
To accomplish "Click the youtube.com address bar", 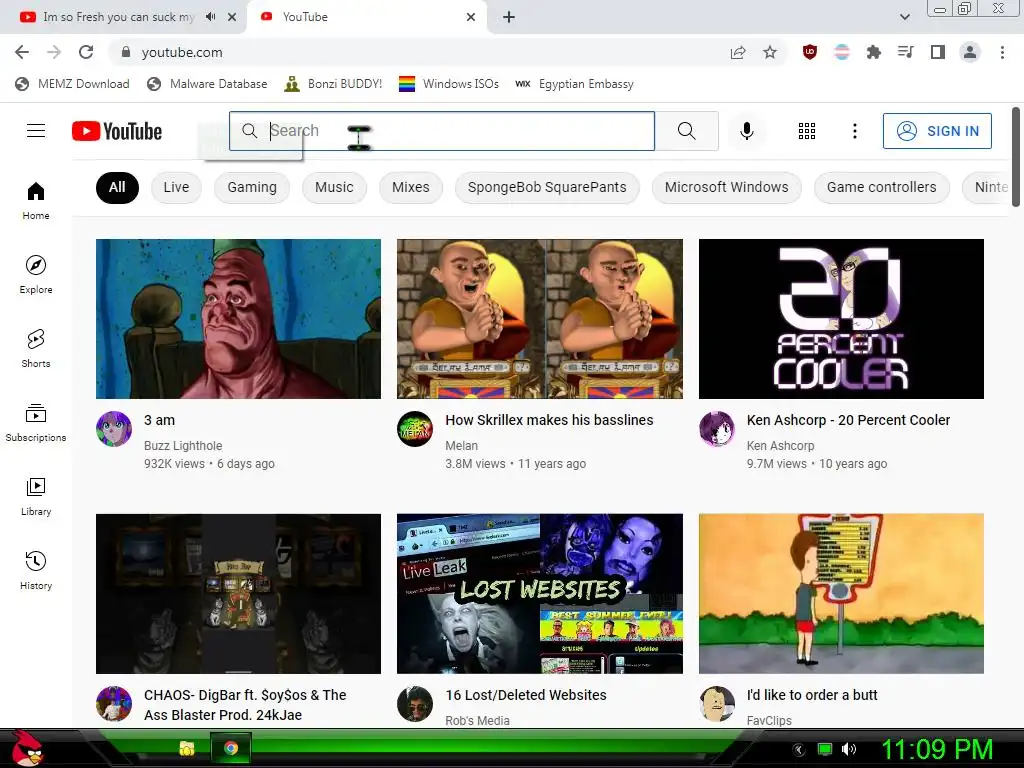I will click(418, 52).
